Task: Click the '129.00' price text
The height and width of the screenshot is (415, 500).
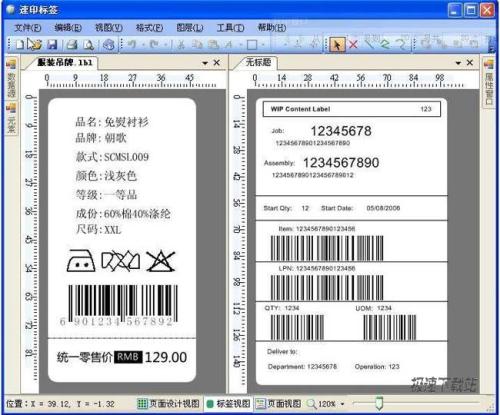Action: tap(166, 357)
